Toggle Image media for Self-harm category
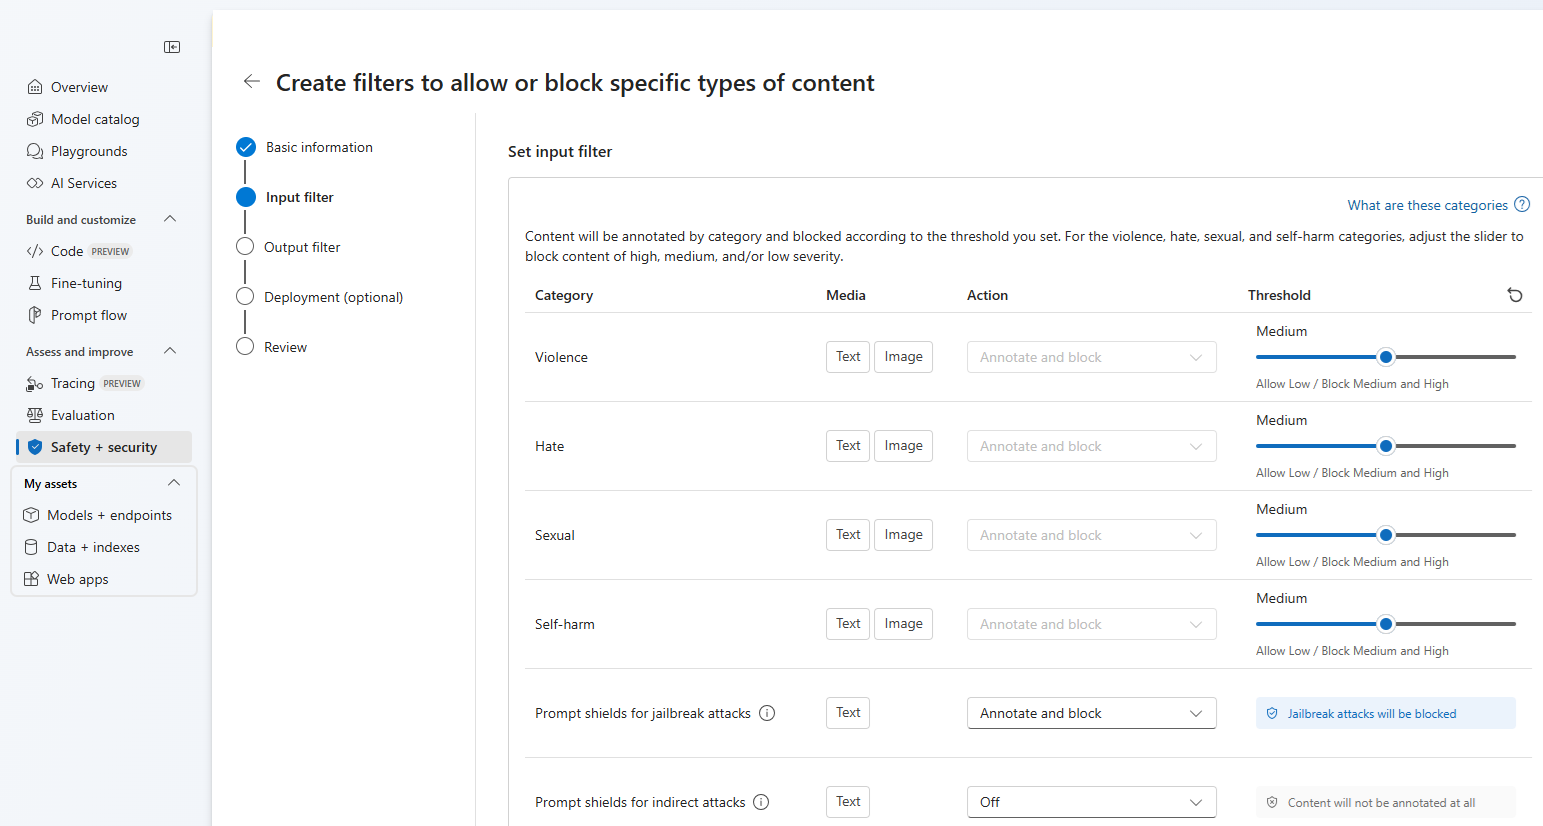1543x826 pixels. [x=903, y=624]
